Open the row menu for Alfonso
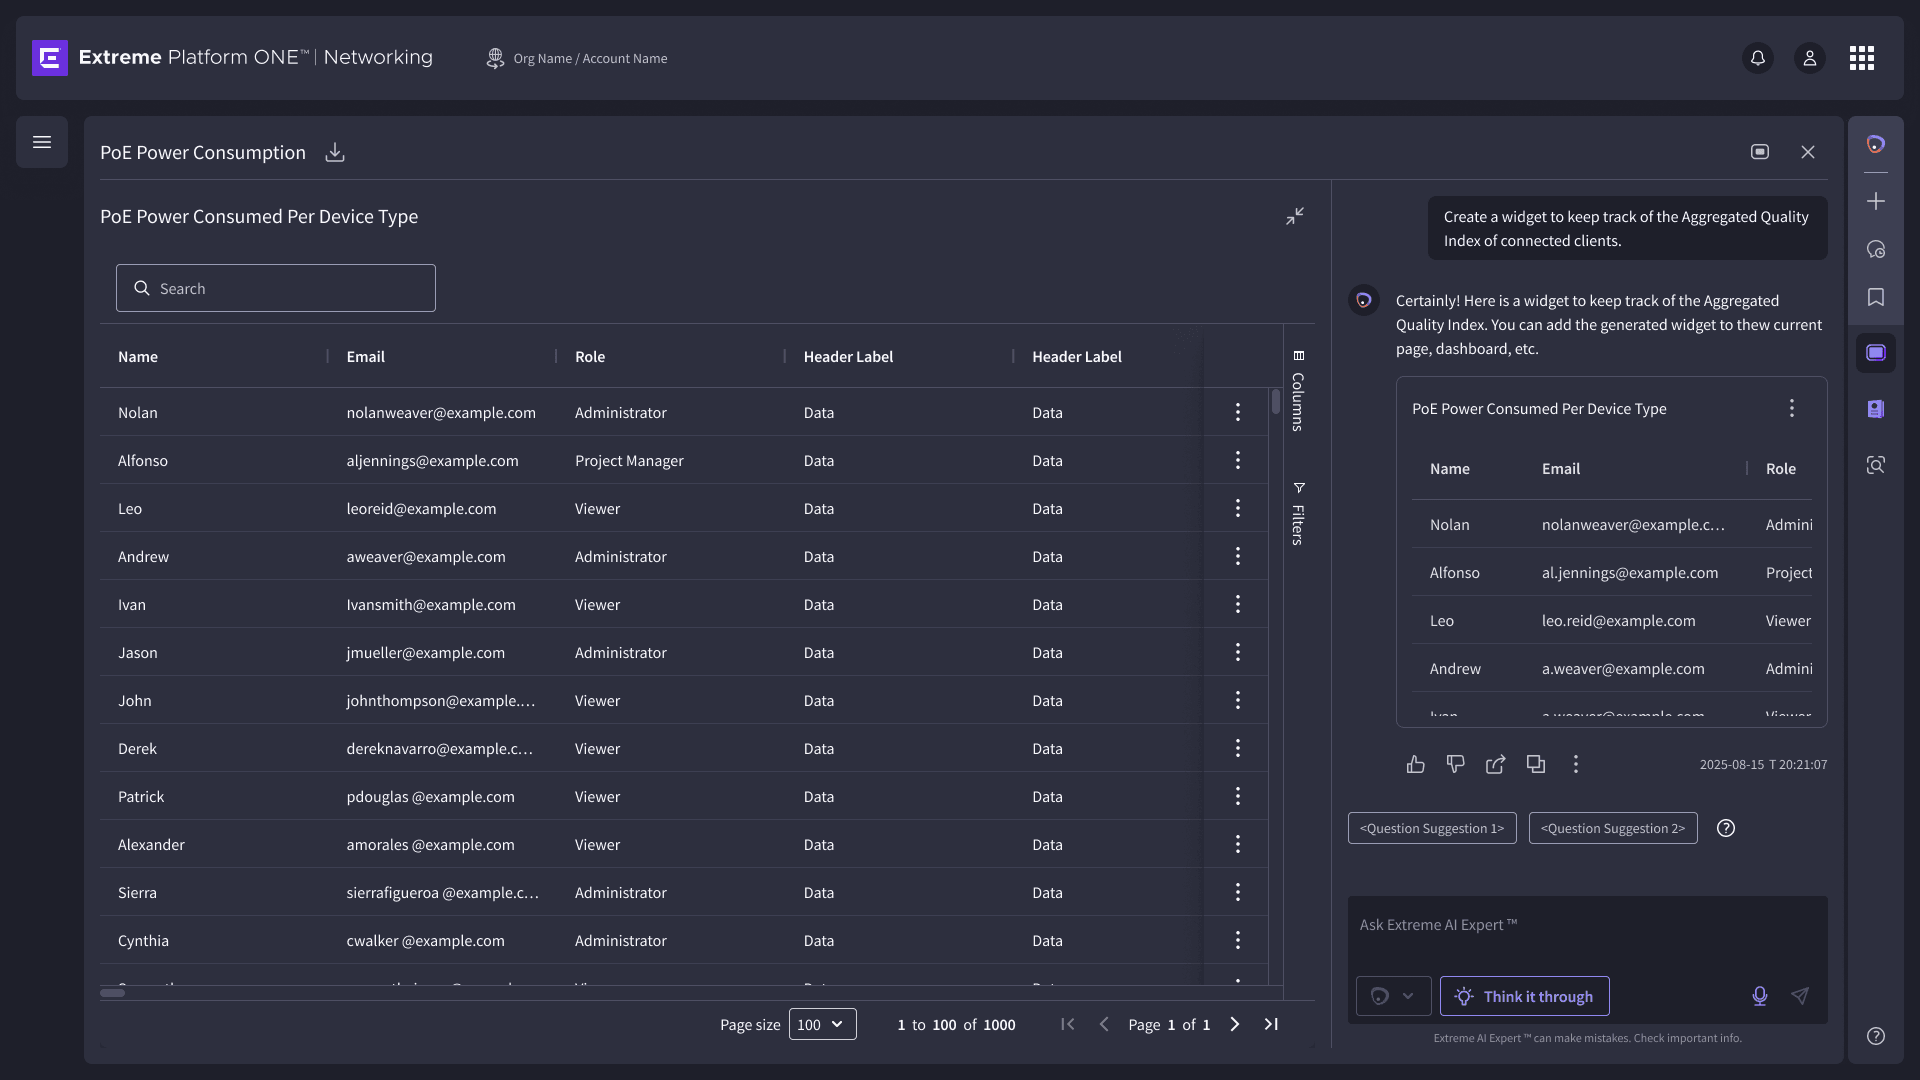The image size is (1920, 1080). (x=1237, y=460)
